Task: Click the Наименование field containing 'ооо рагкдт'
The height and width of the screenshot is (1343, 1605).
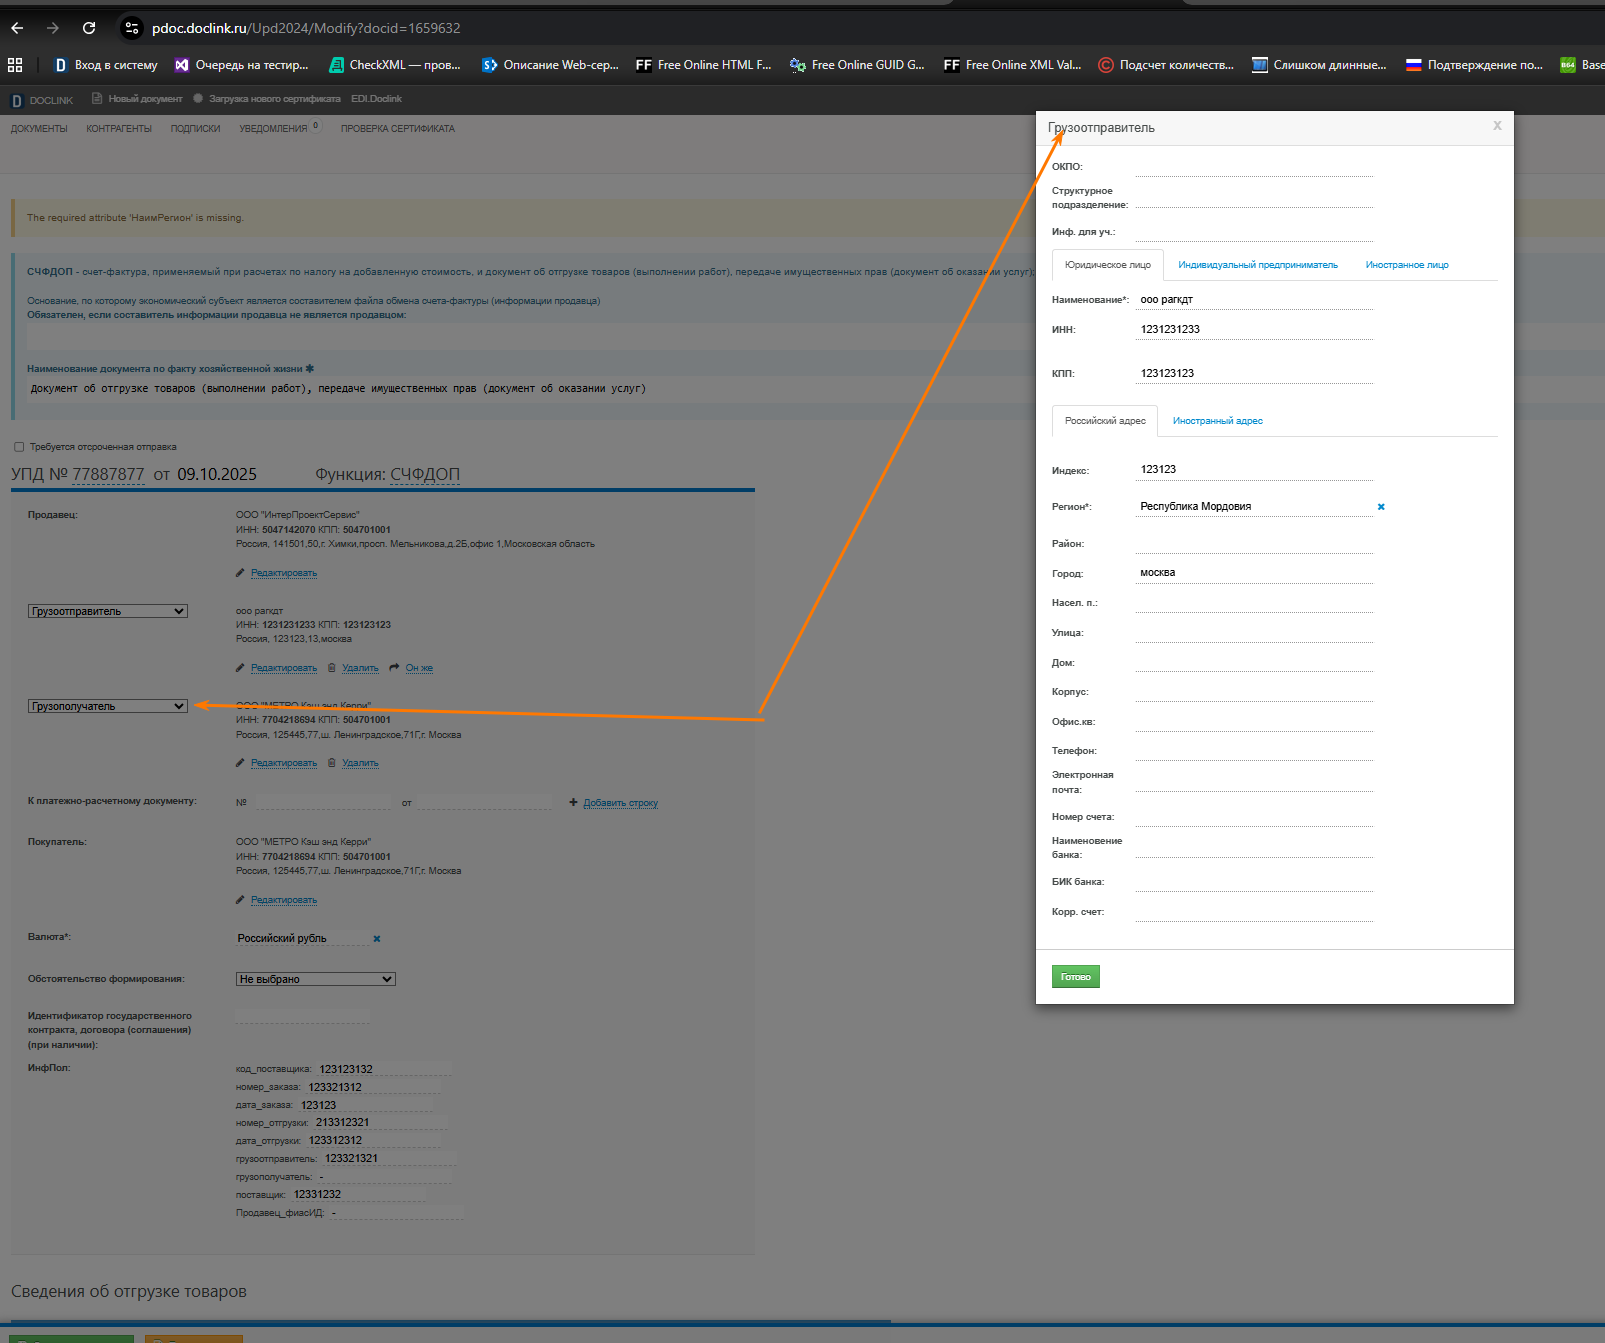Action: [1254, 300]
